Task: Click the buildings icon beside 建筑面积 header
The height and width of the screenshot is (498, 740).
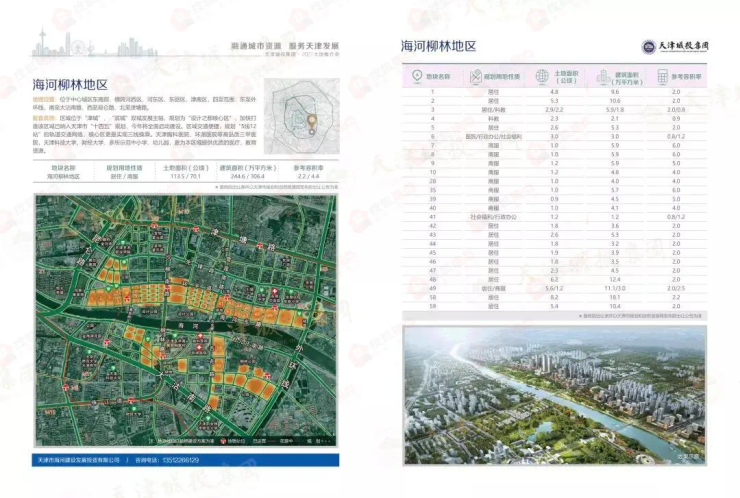Action: [603, 77]
